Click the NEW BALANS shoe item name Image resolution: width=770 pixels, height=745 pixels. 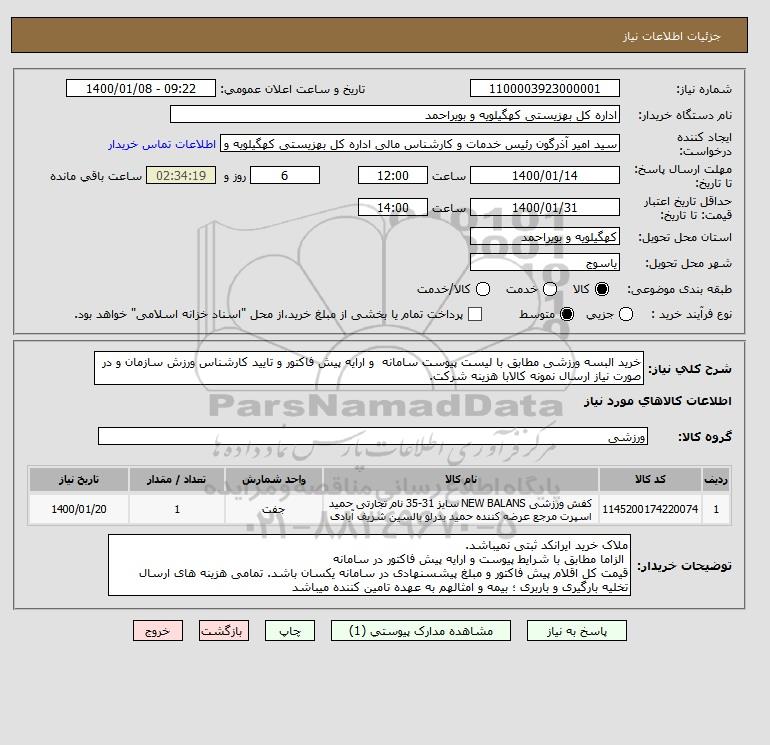[x=461, y=510]
